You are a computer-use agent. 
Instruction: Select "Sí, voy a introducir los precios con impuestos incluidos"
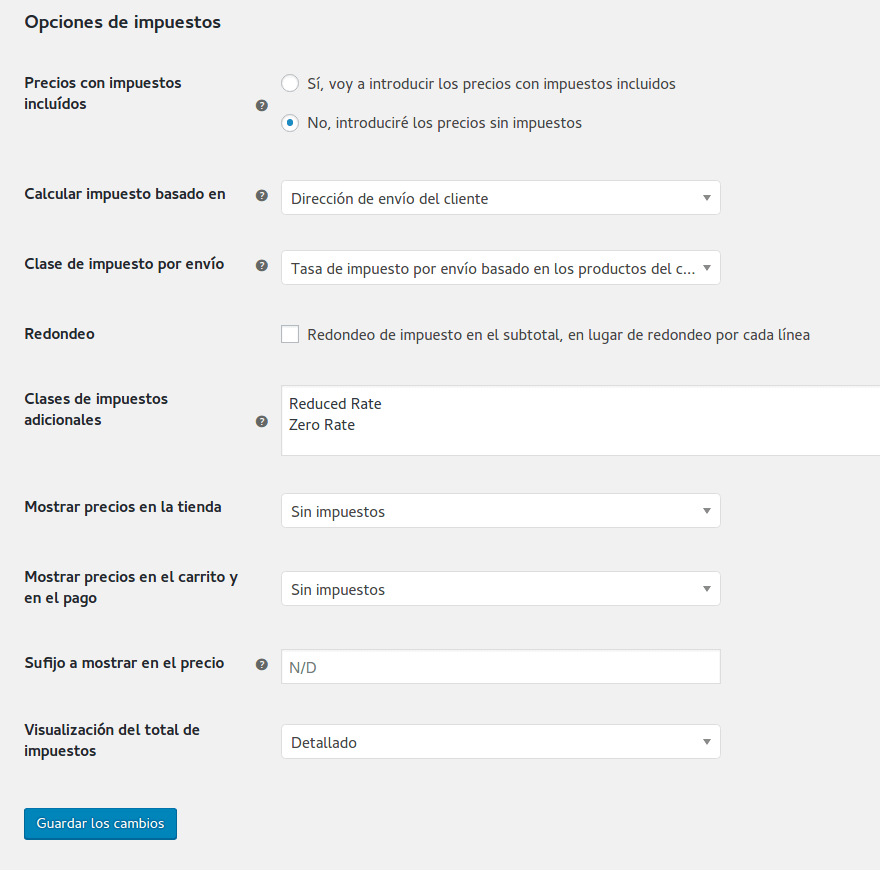point(290,83)
